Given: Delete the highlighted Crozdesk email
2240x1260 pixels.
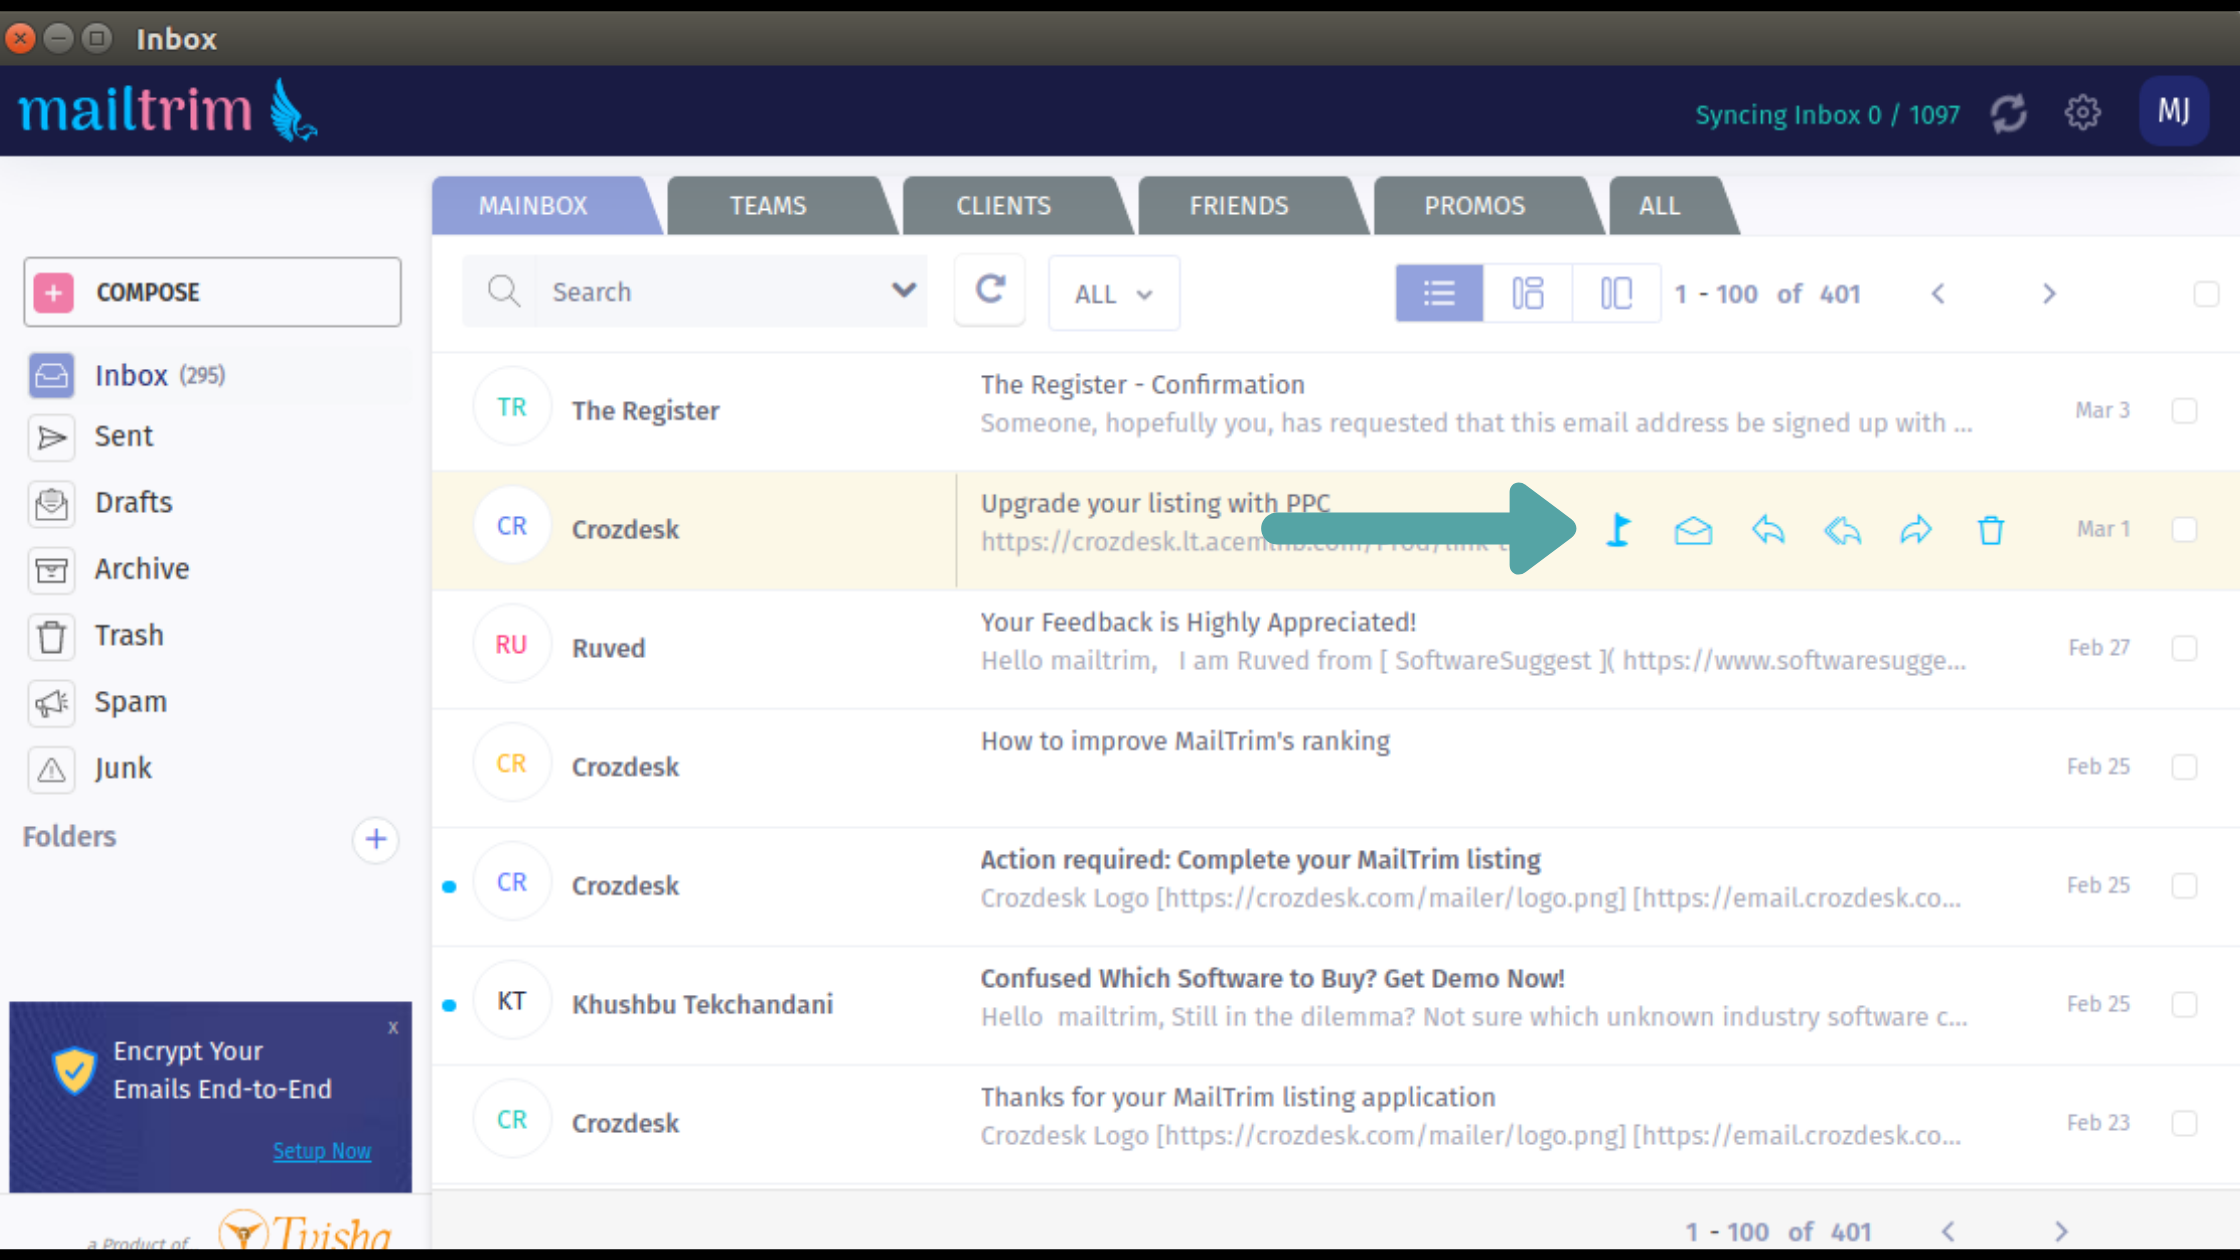Looking at the screenshot, I should (x=1990, y=530).
